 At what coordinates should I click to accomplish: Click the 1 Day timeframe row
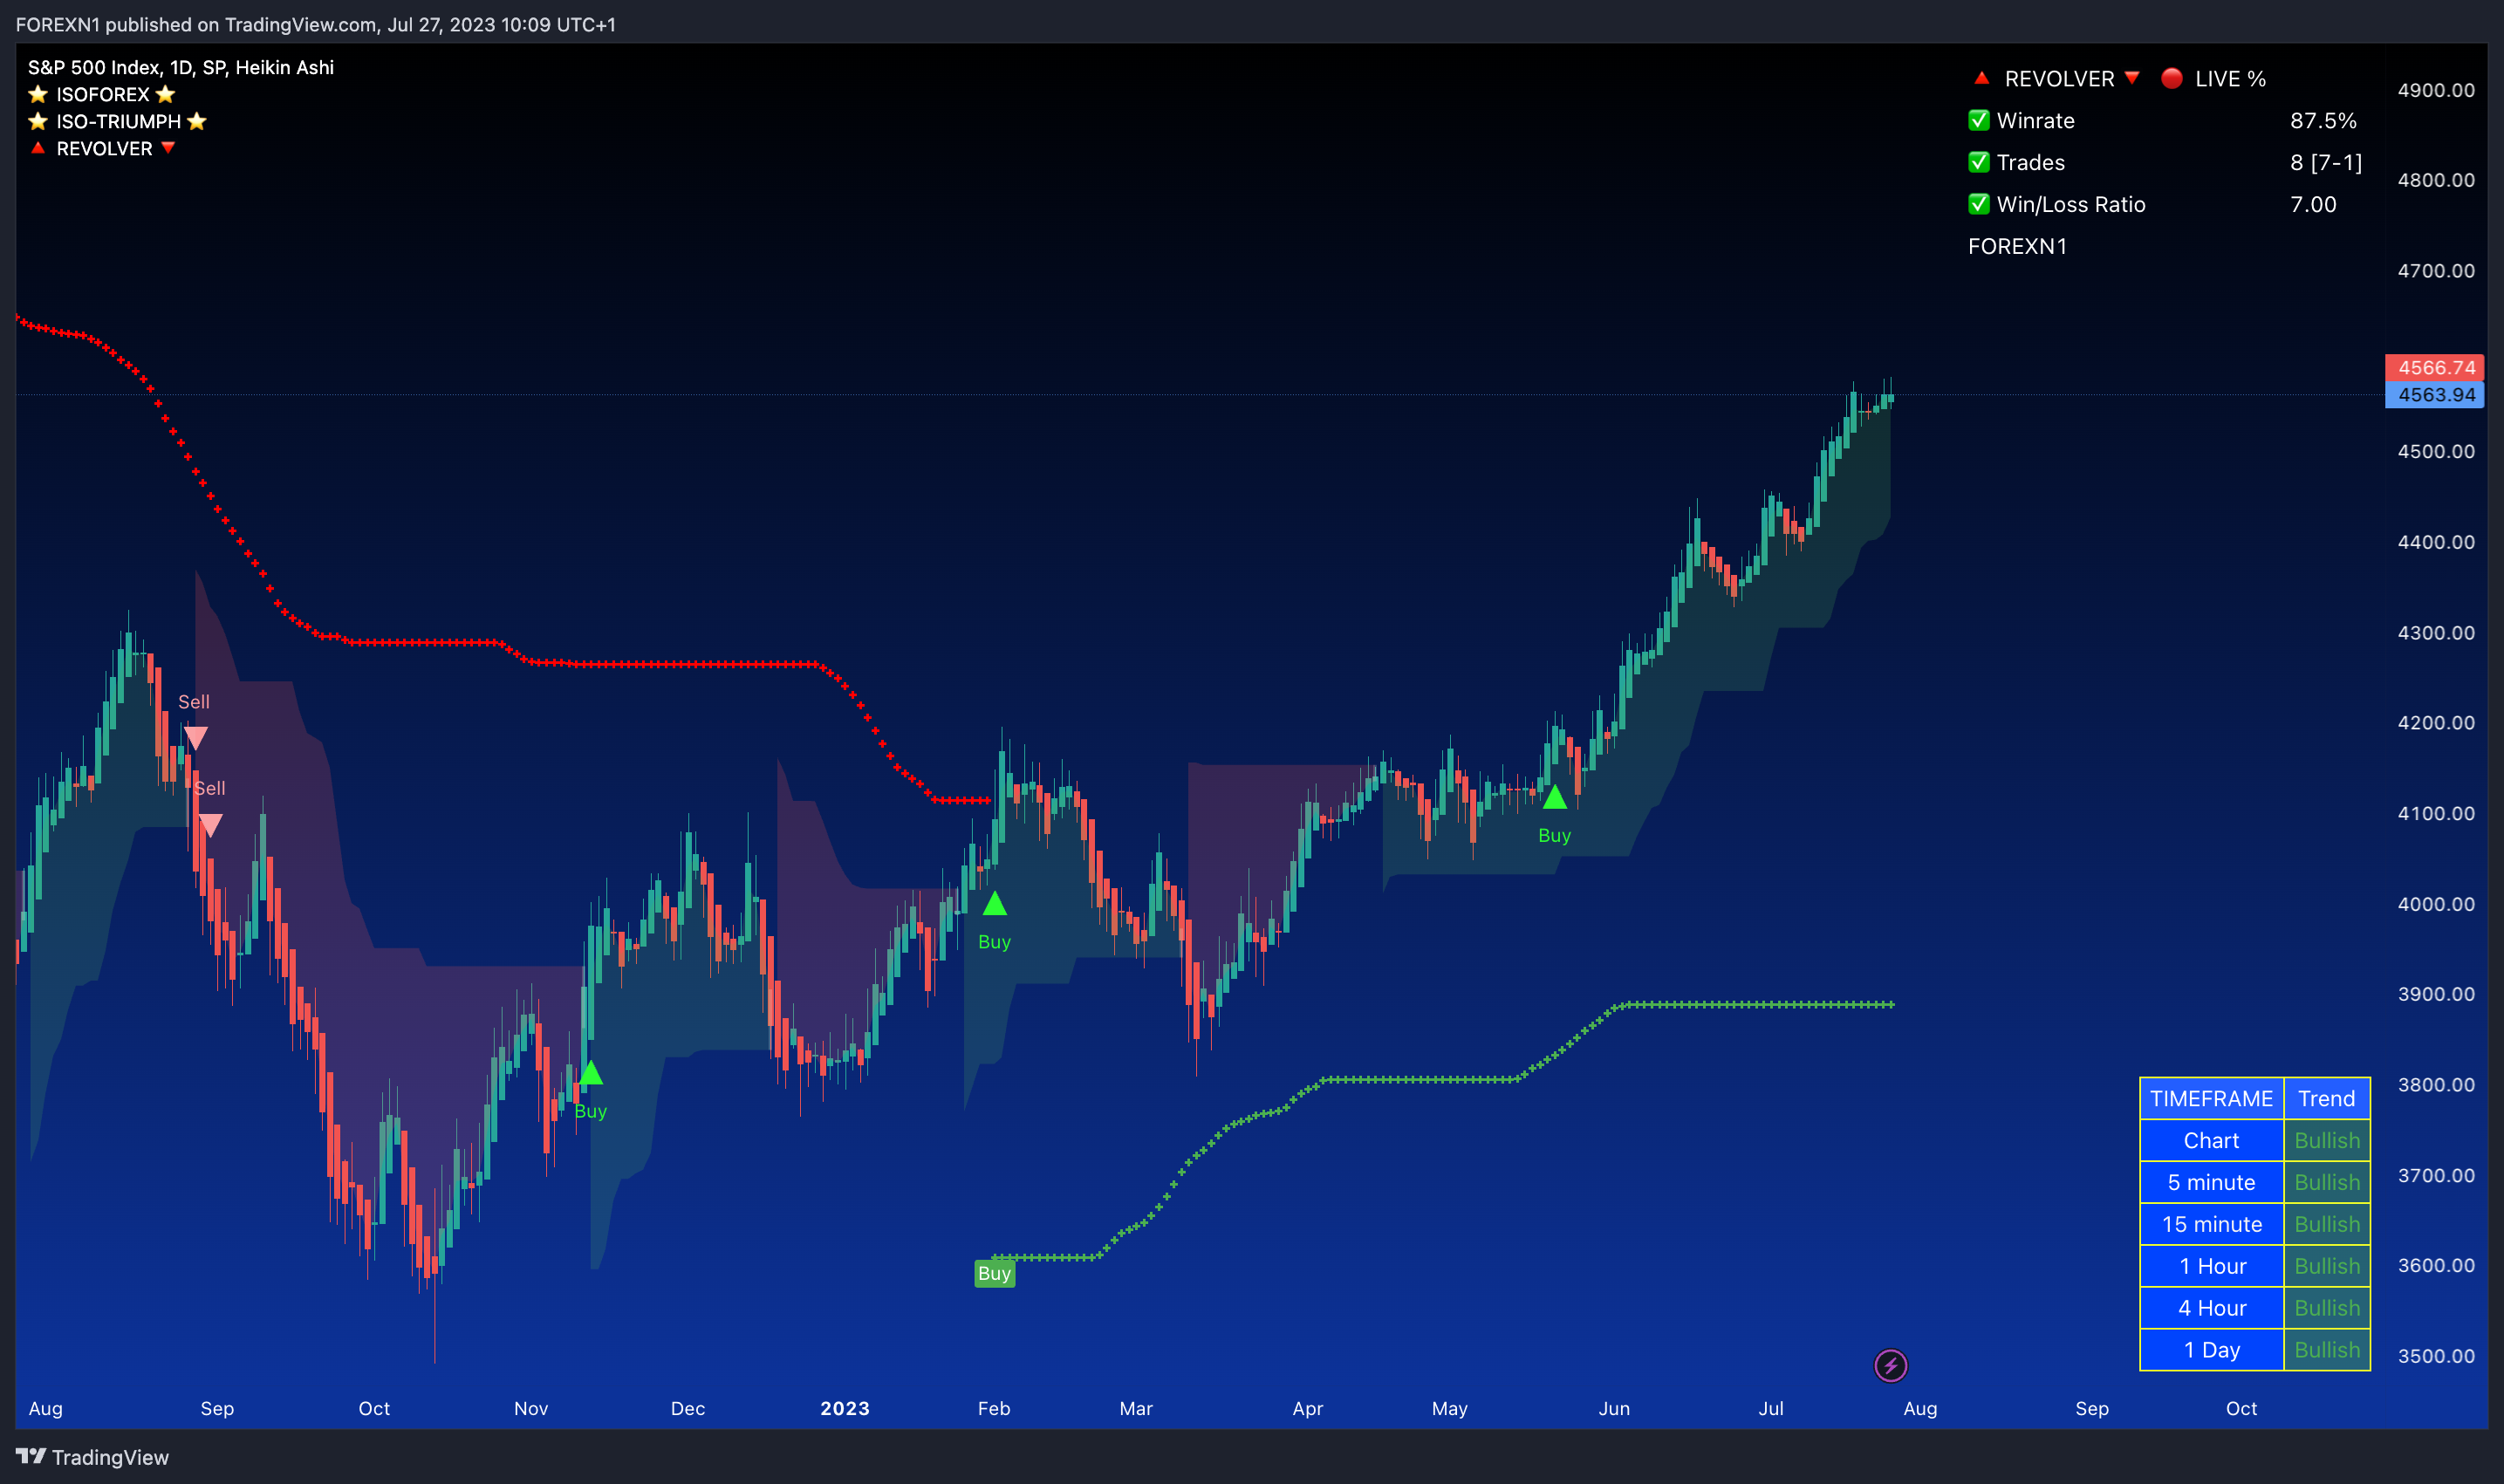[2211, 1350]
